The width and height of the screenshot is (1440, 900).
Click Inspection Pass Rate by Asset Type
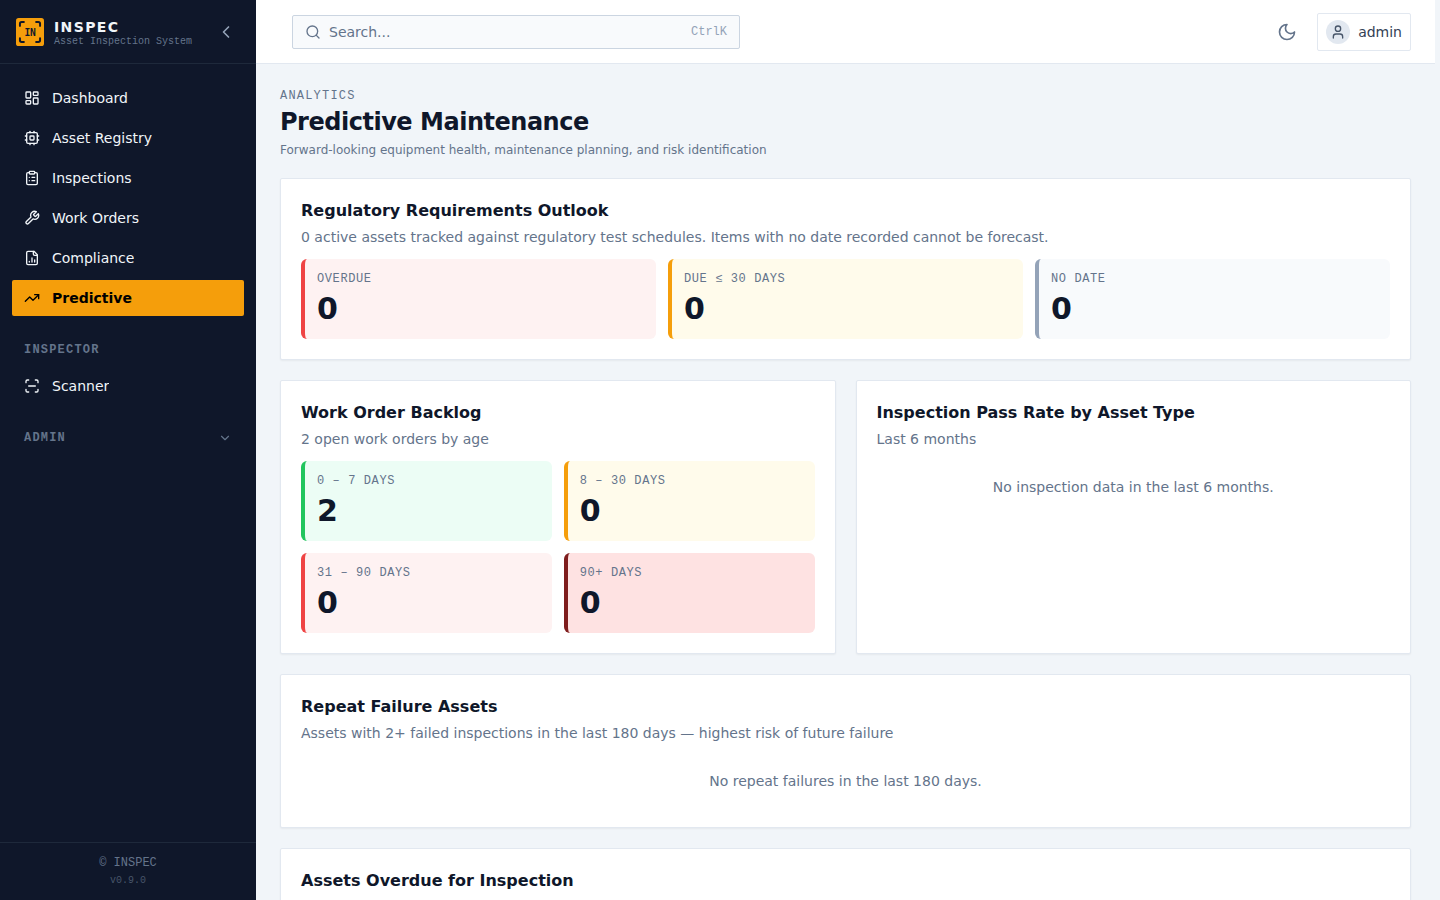pyautogui.click(x=1036, y=412)
